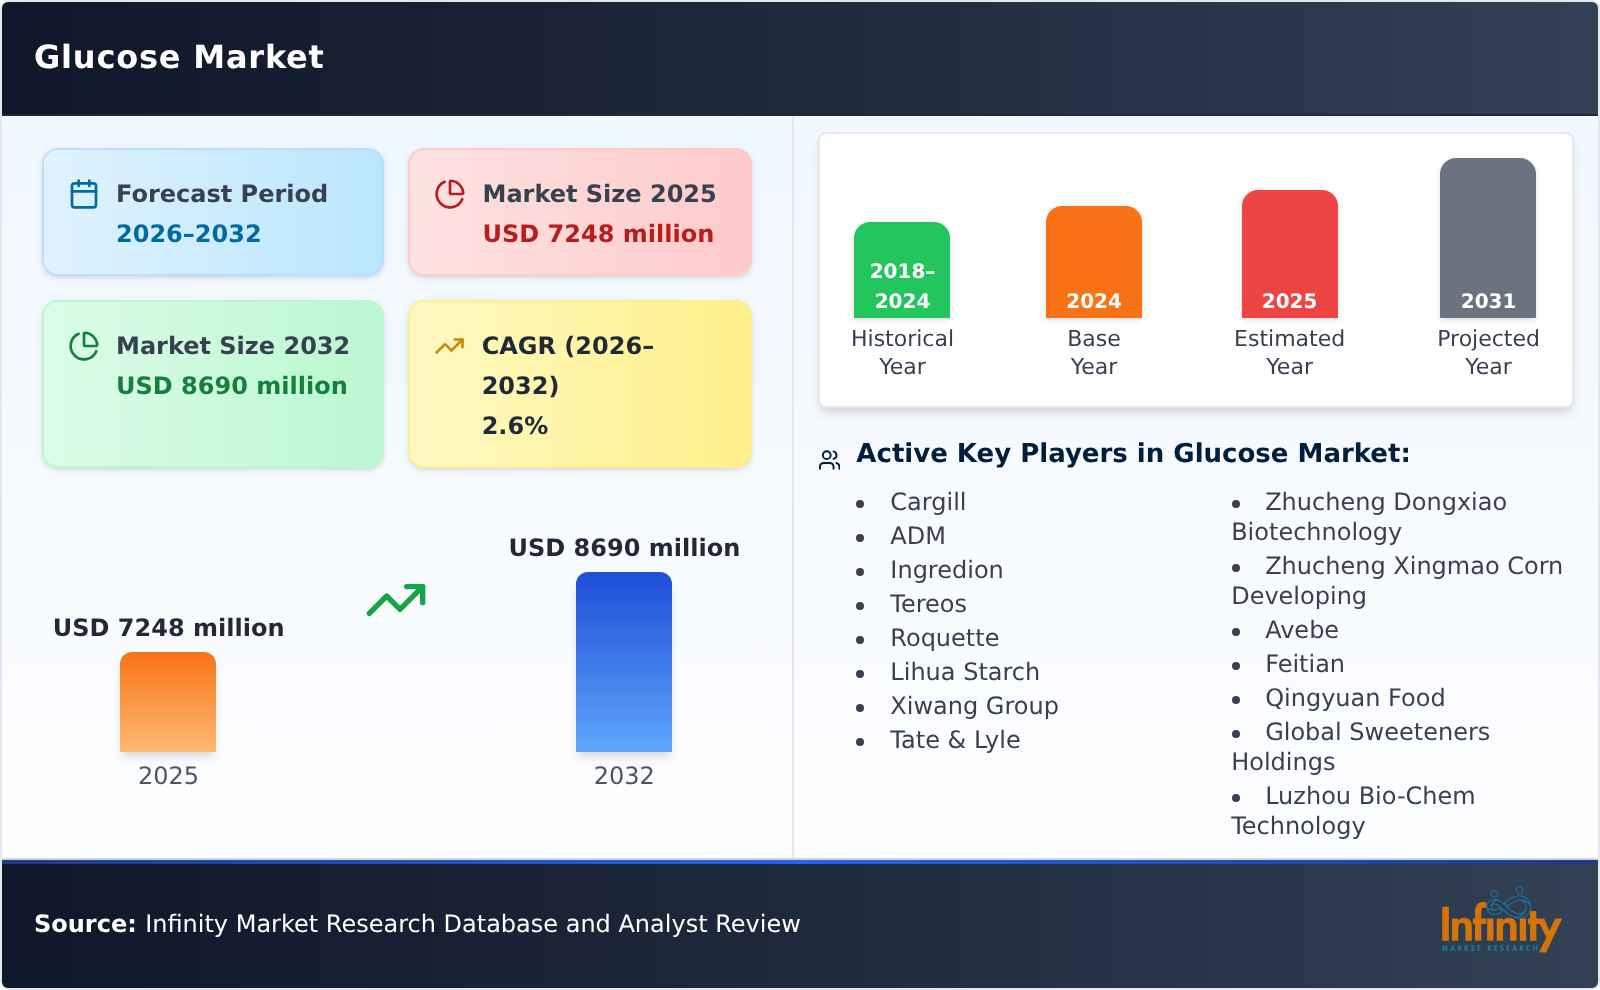This screenshot has height=990, width=1600.
Task: Click the orange 2025 market bar
Action: (168, 705)
